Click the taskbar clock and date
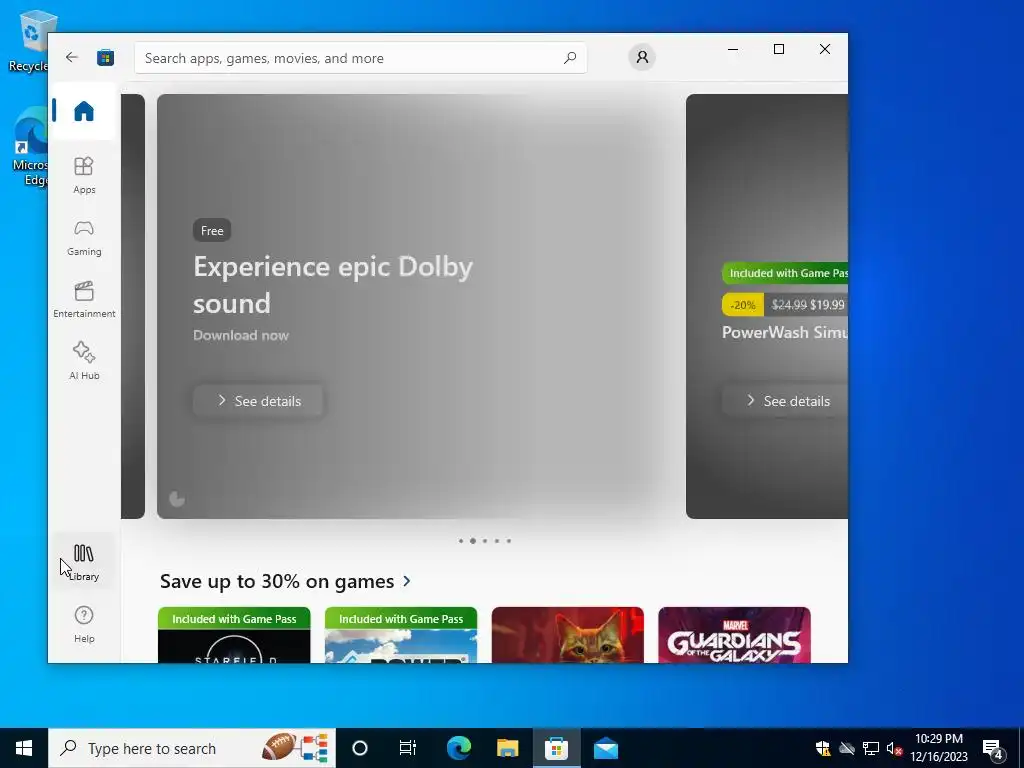This screenshot has width=1024, height=768. point(939,748)
